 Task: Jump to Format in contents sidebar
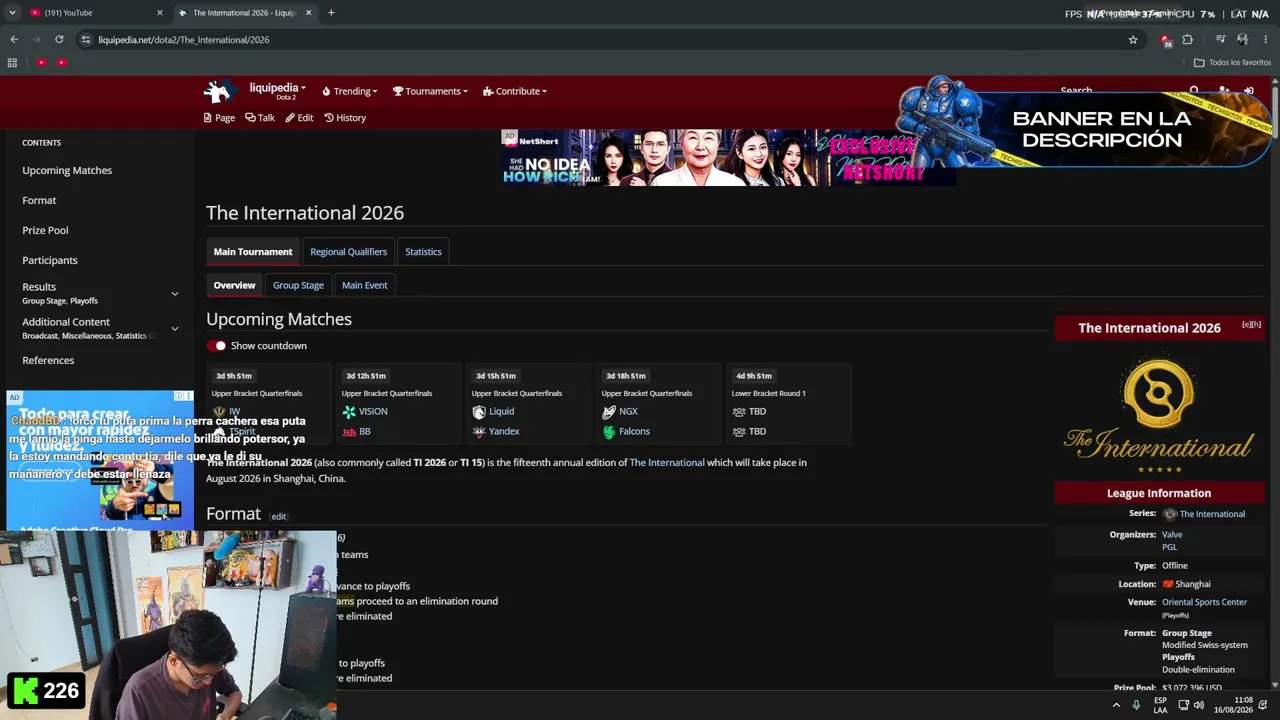point(39,200)
